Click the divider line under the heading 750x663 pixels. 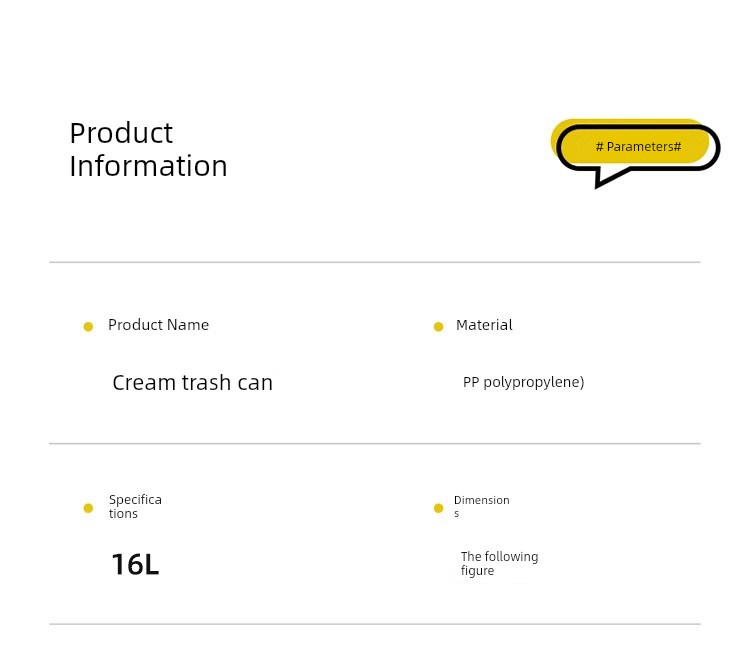(375, 262)
